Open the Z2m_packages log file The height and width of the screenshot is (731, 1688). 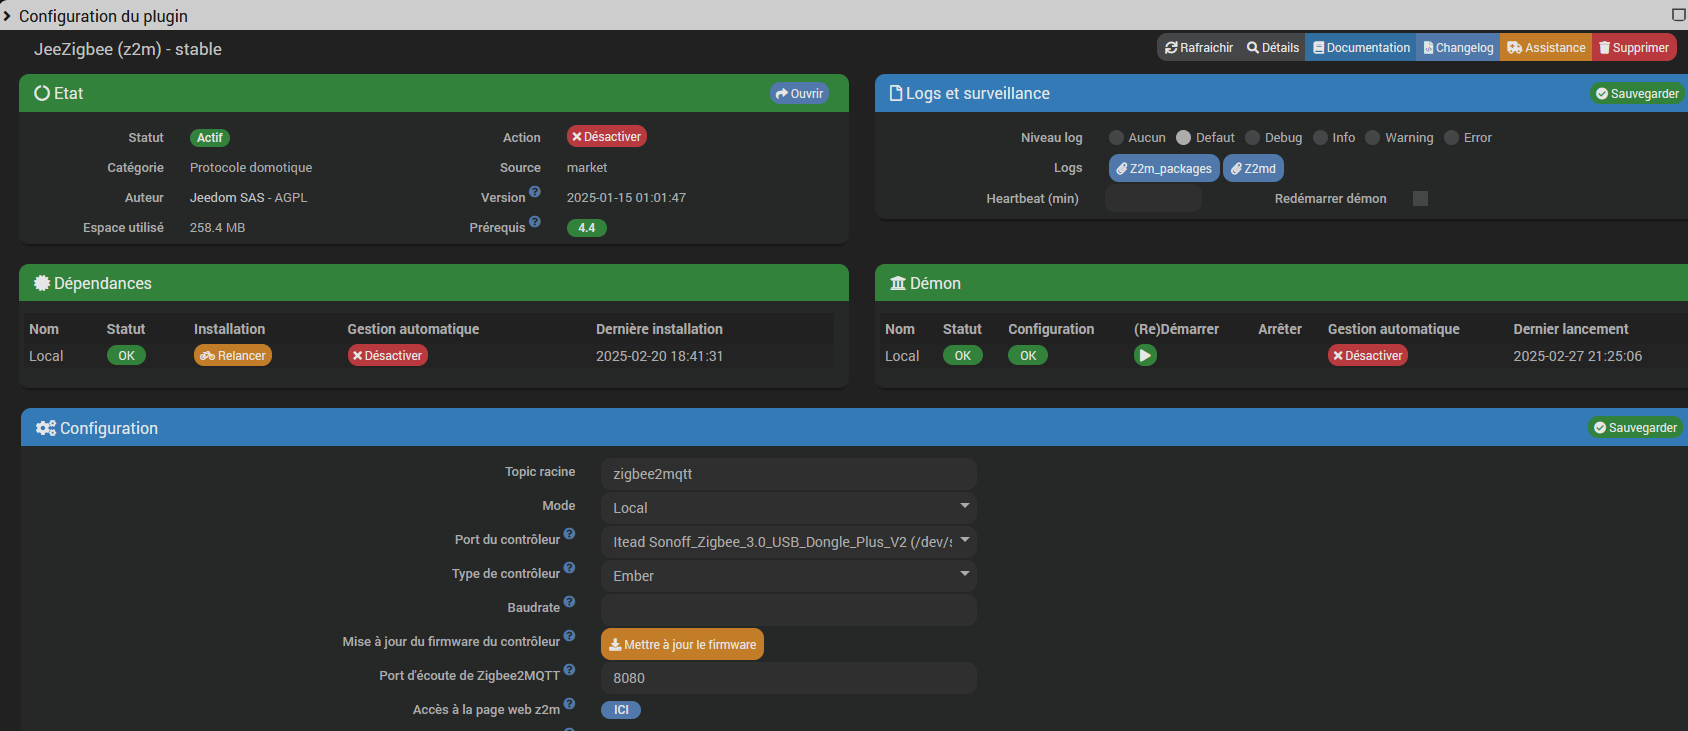click(x=1164, y=169)
